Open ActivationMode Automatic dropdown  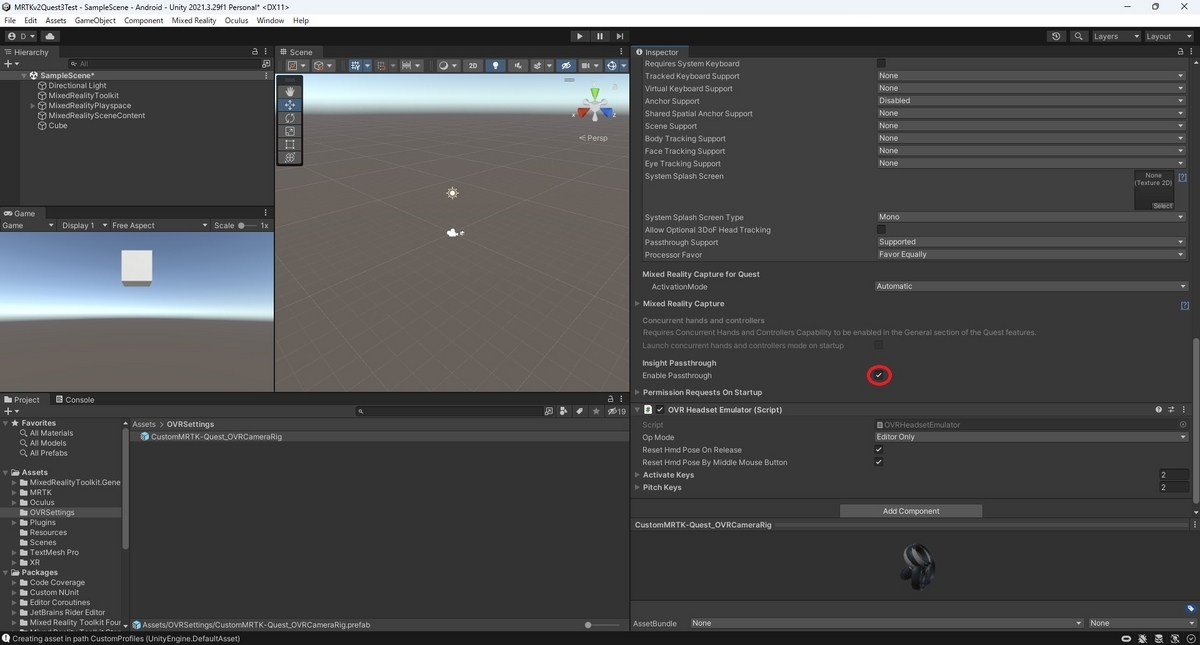click(1031, 286)
